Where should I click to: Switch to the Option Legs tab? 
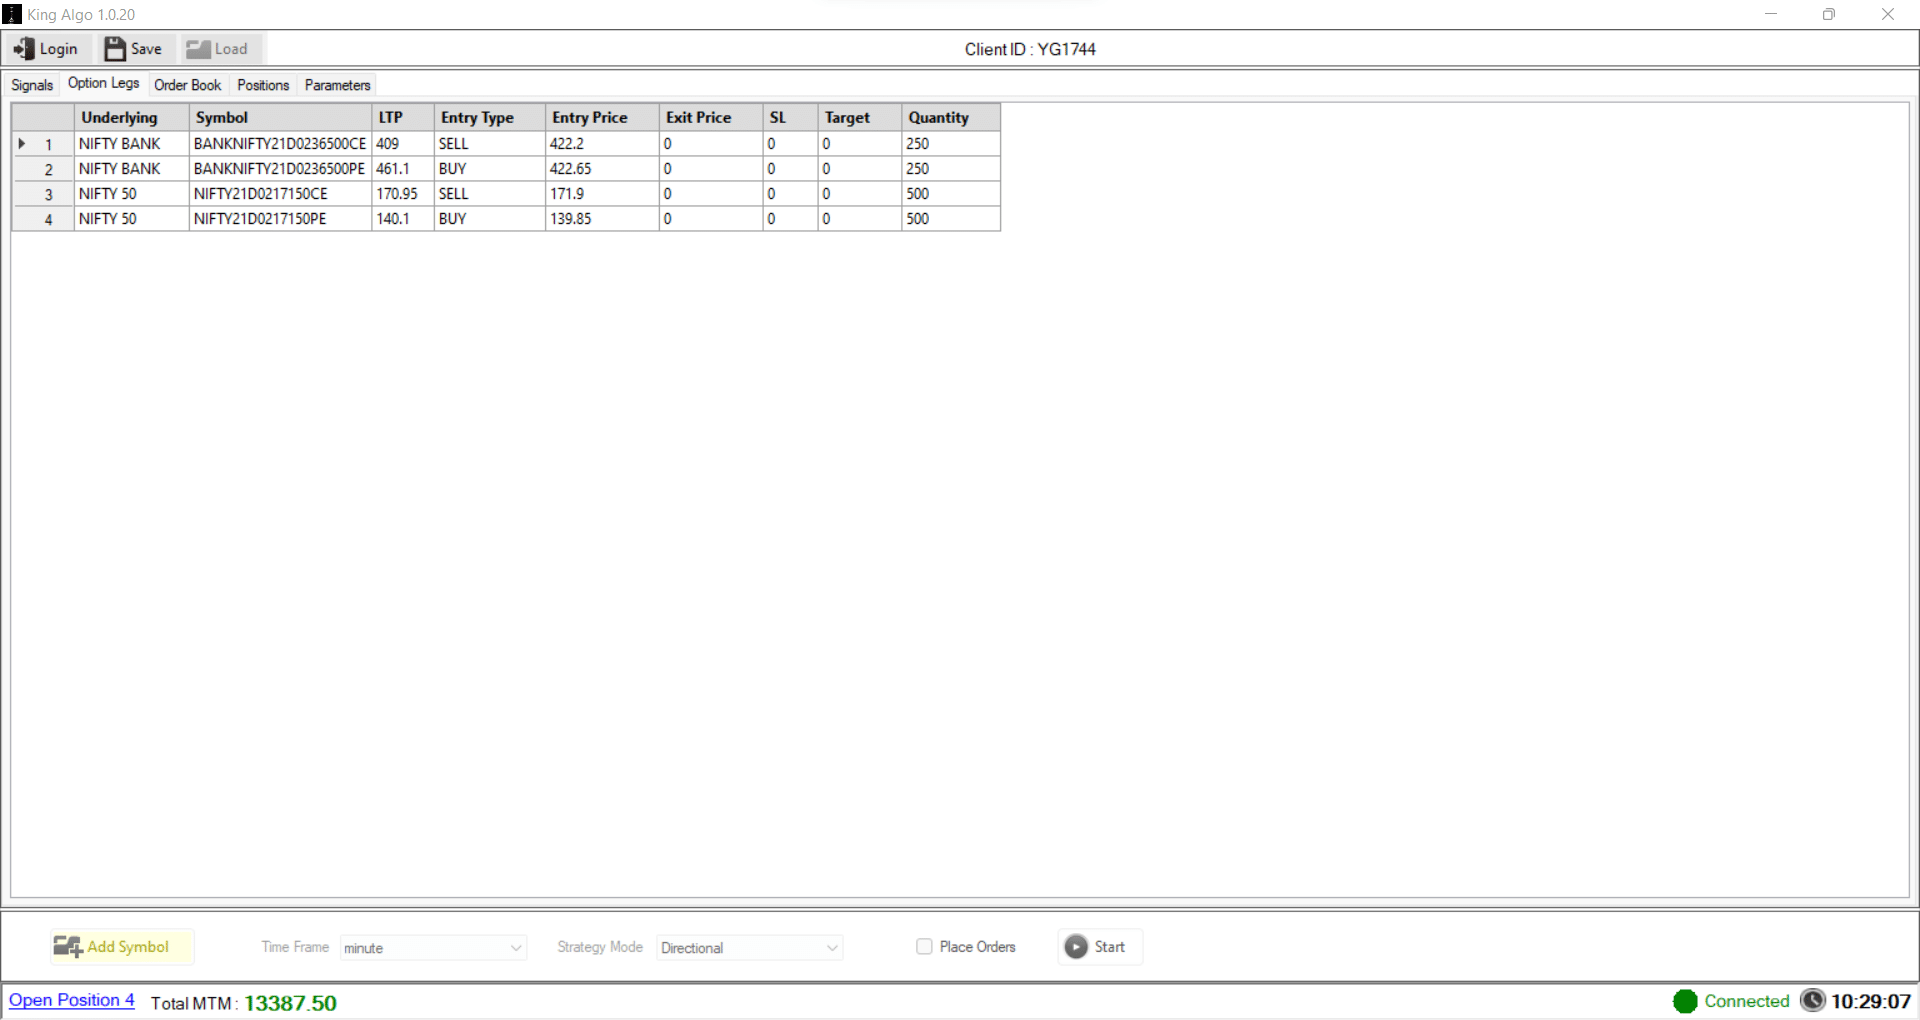point(104,83)
